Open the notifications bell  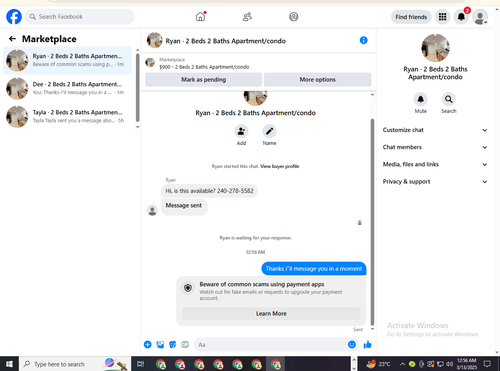click(x=461, y=17)
